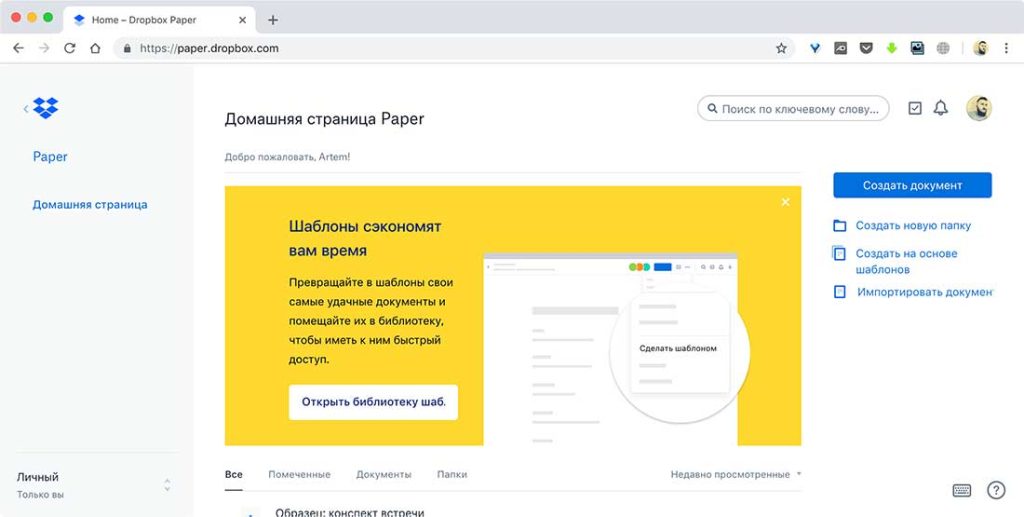Select the Home – Dropbox Paper tab
This screenshot has height=517, width=1024.
[x=159, y=20]
